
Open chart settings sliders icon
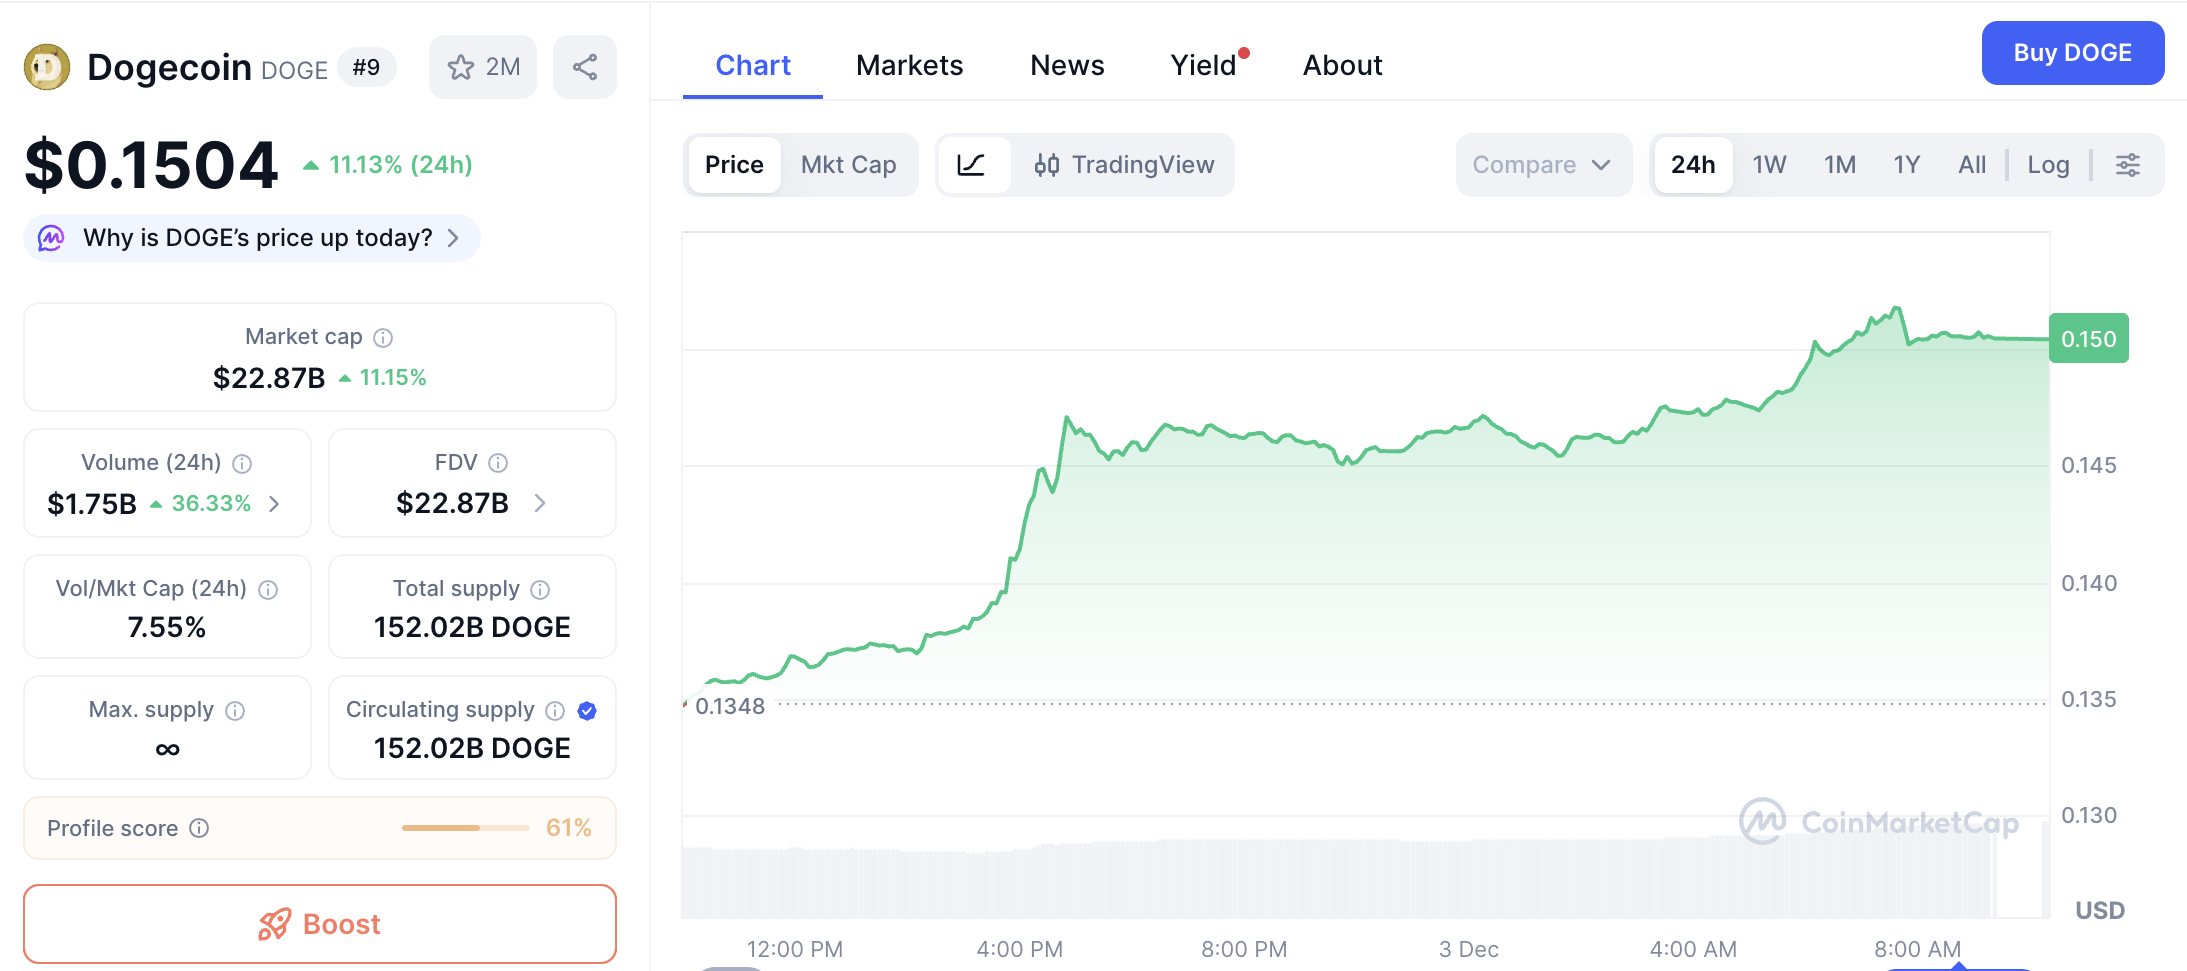[2128, 165]
